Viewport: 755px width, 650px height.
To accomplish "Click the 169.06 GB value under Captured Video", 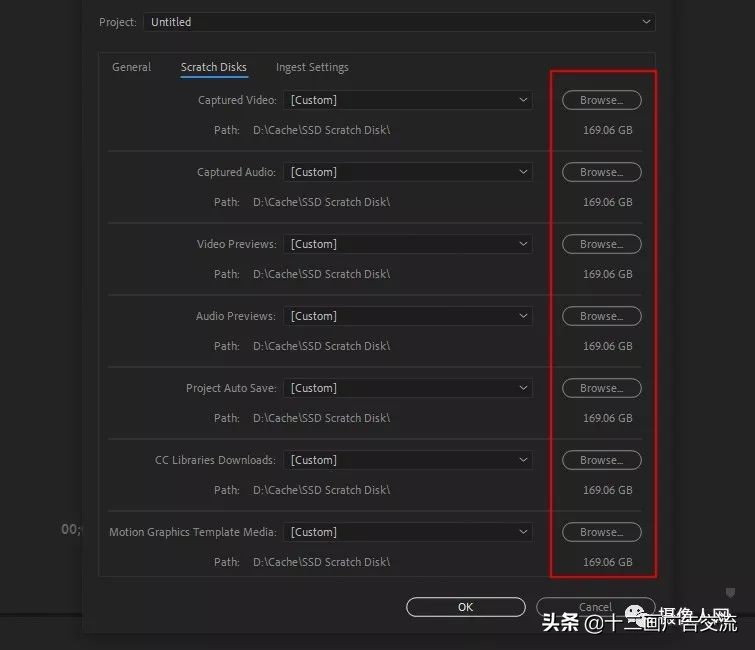I will 608,130.
